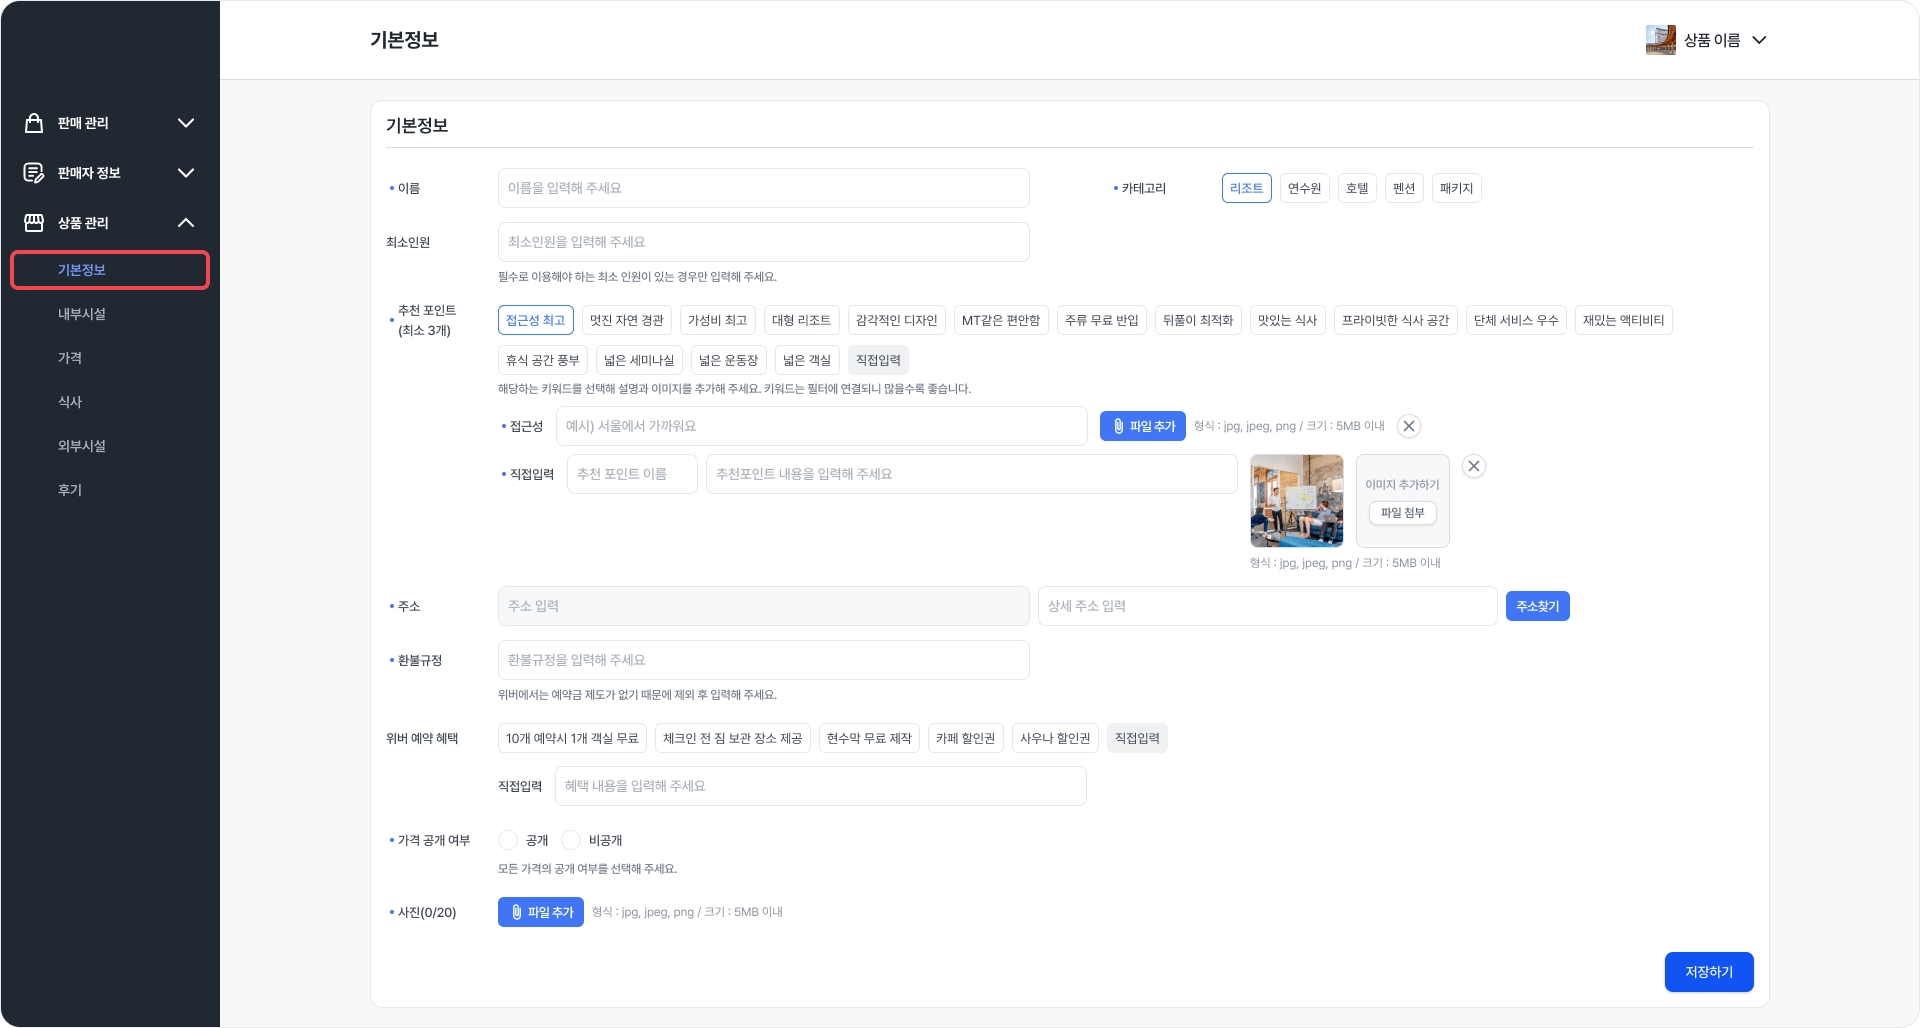
Task: Select the 연수원 category chip
Action: (x=1305, y=188)
